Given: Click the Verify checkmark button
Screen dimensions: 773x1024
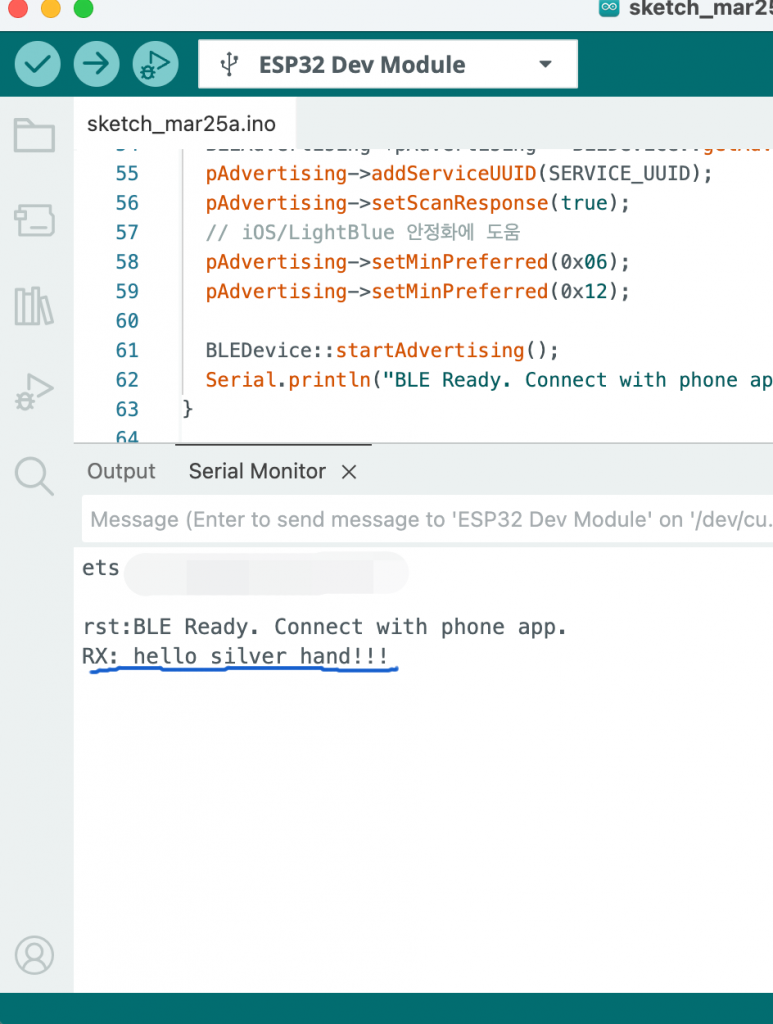Looking at the screenshot, I should click(x=37, y=65).
